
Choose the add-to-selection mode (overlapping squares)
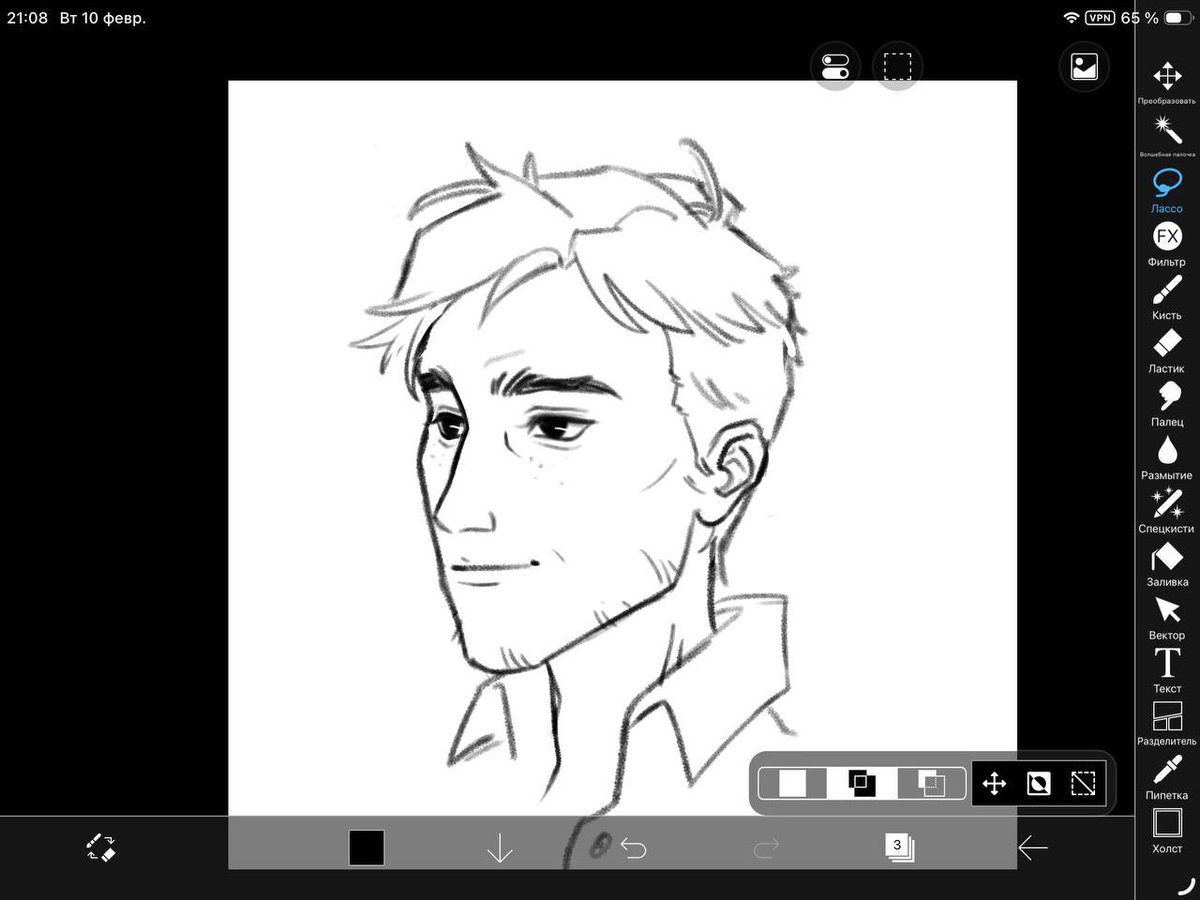point(862,783)
